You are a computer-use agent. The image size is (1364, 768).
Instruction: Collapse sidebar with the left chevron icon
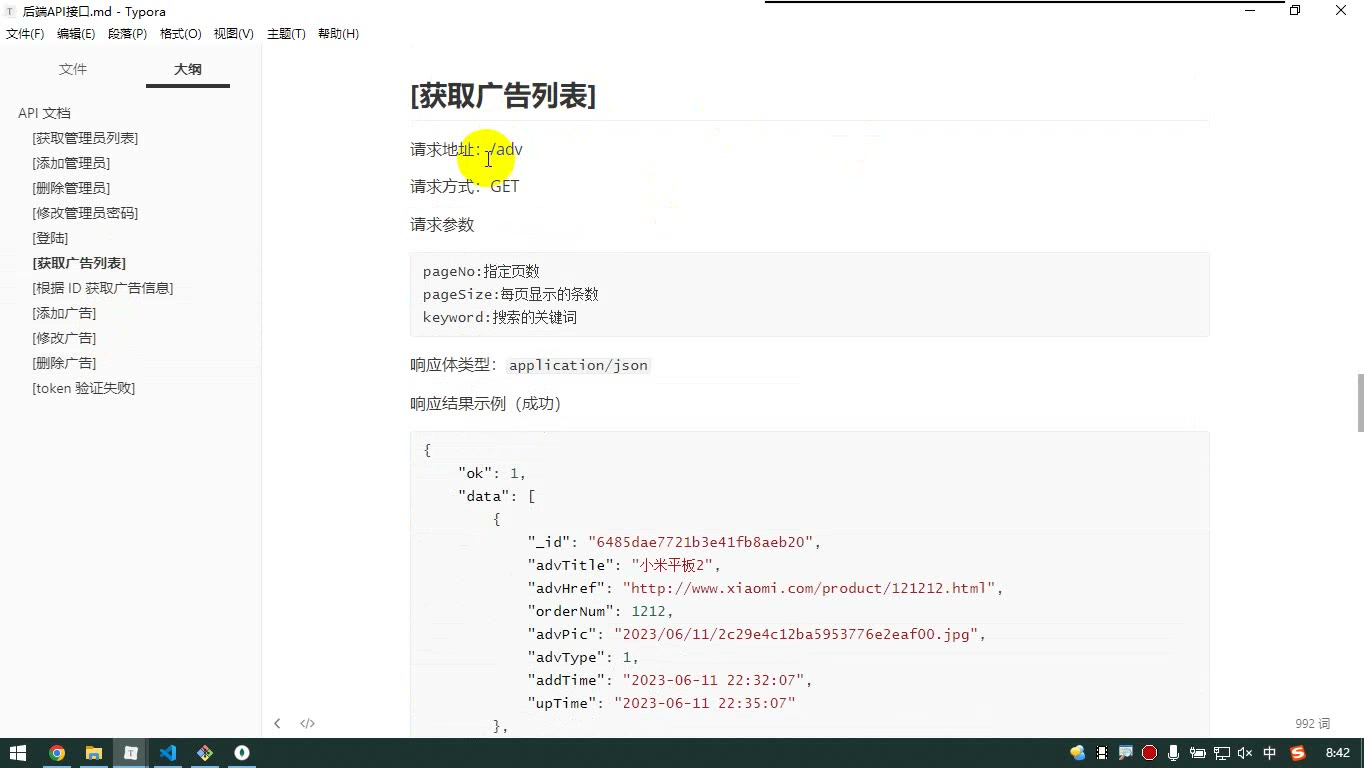click(277, 723)
